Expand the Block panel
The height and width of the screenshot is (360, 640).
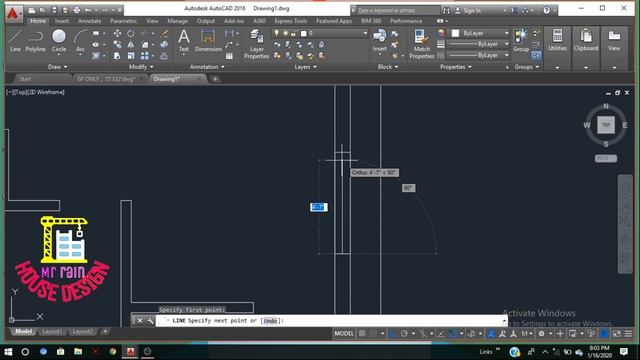(388, 67)
